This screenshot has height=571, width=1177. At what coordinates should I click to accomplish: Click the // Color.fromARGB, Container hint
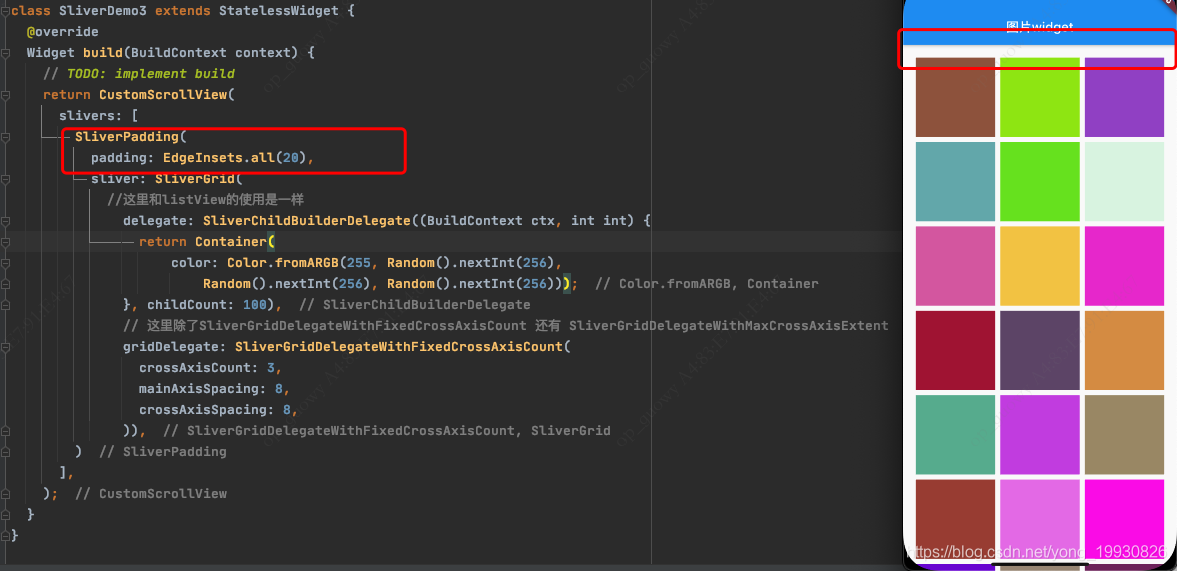click(x=707, y=284)
